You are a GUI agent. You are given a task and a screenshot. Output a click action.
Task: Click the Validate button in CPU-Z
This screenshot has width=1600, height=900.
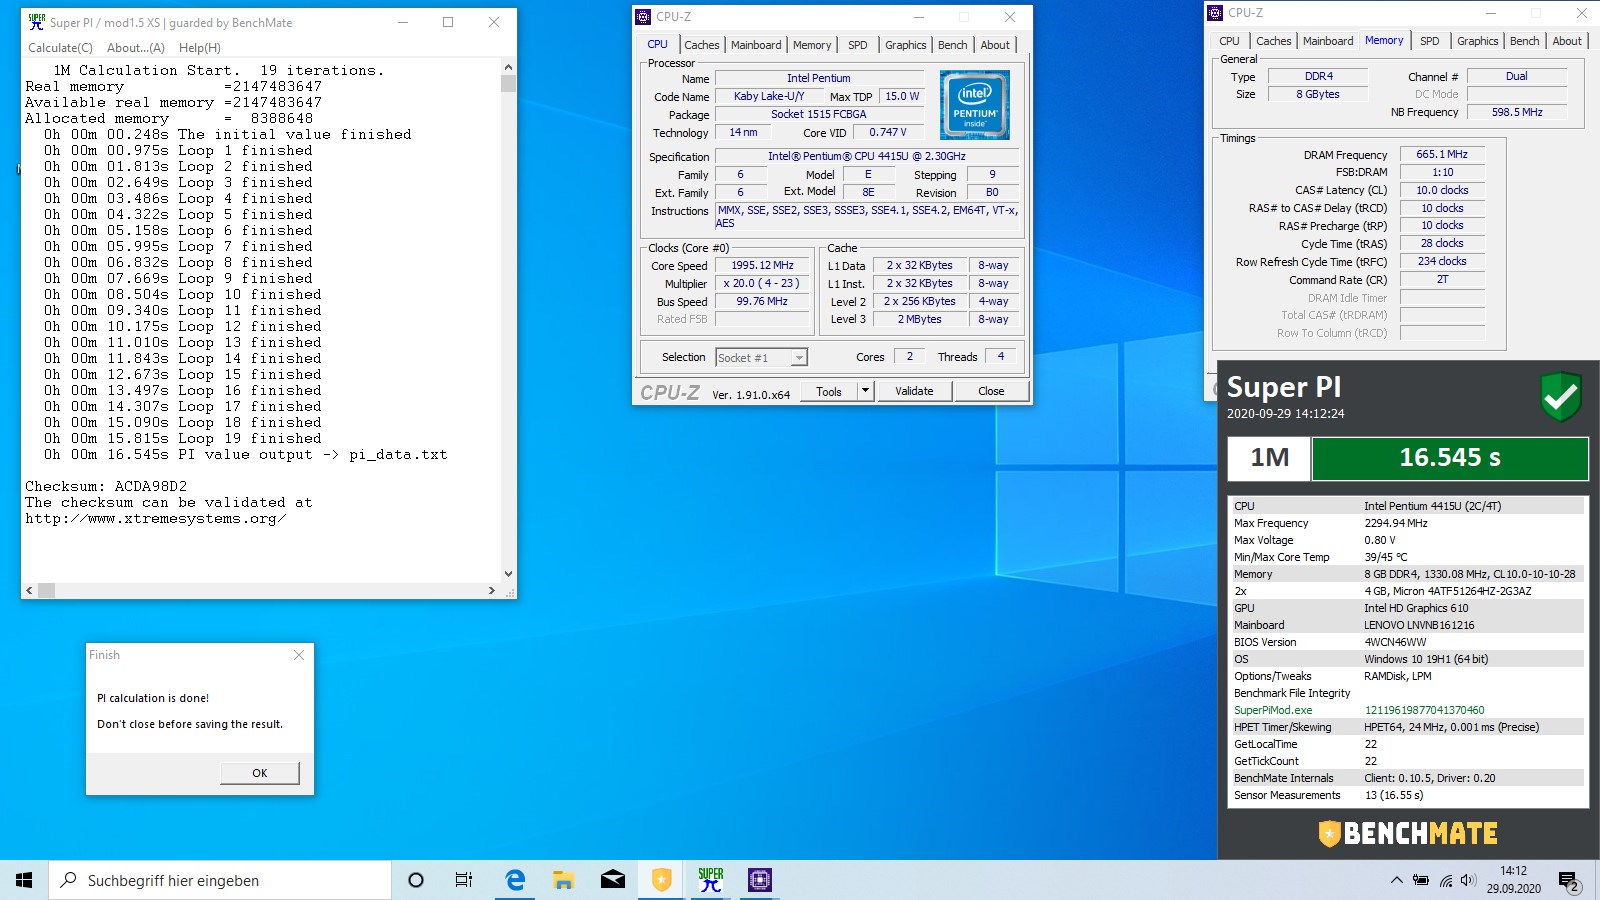click(x=914, y=391)
